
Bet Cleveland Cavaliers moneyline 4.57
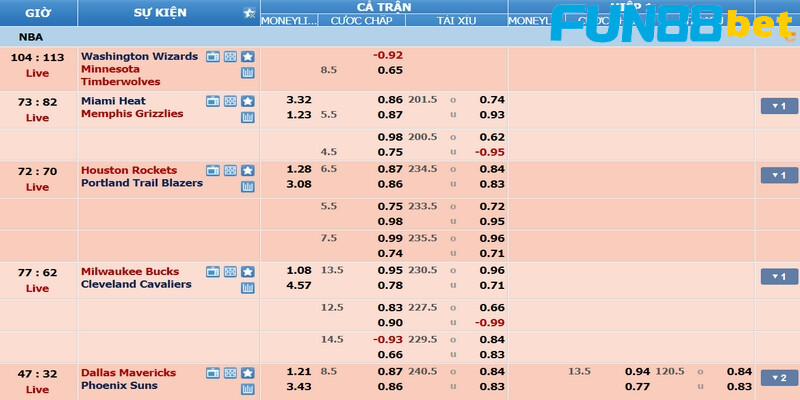pyautogui.click(x=299, y=285)
